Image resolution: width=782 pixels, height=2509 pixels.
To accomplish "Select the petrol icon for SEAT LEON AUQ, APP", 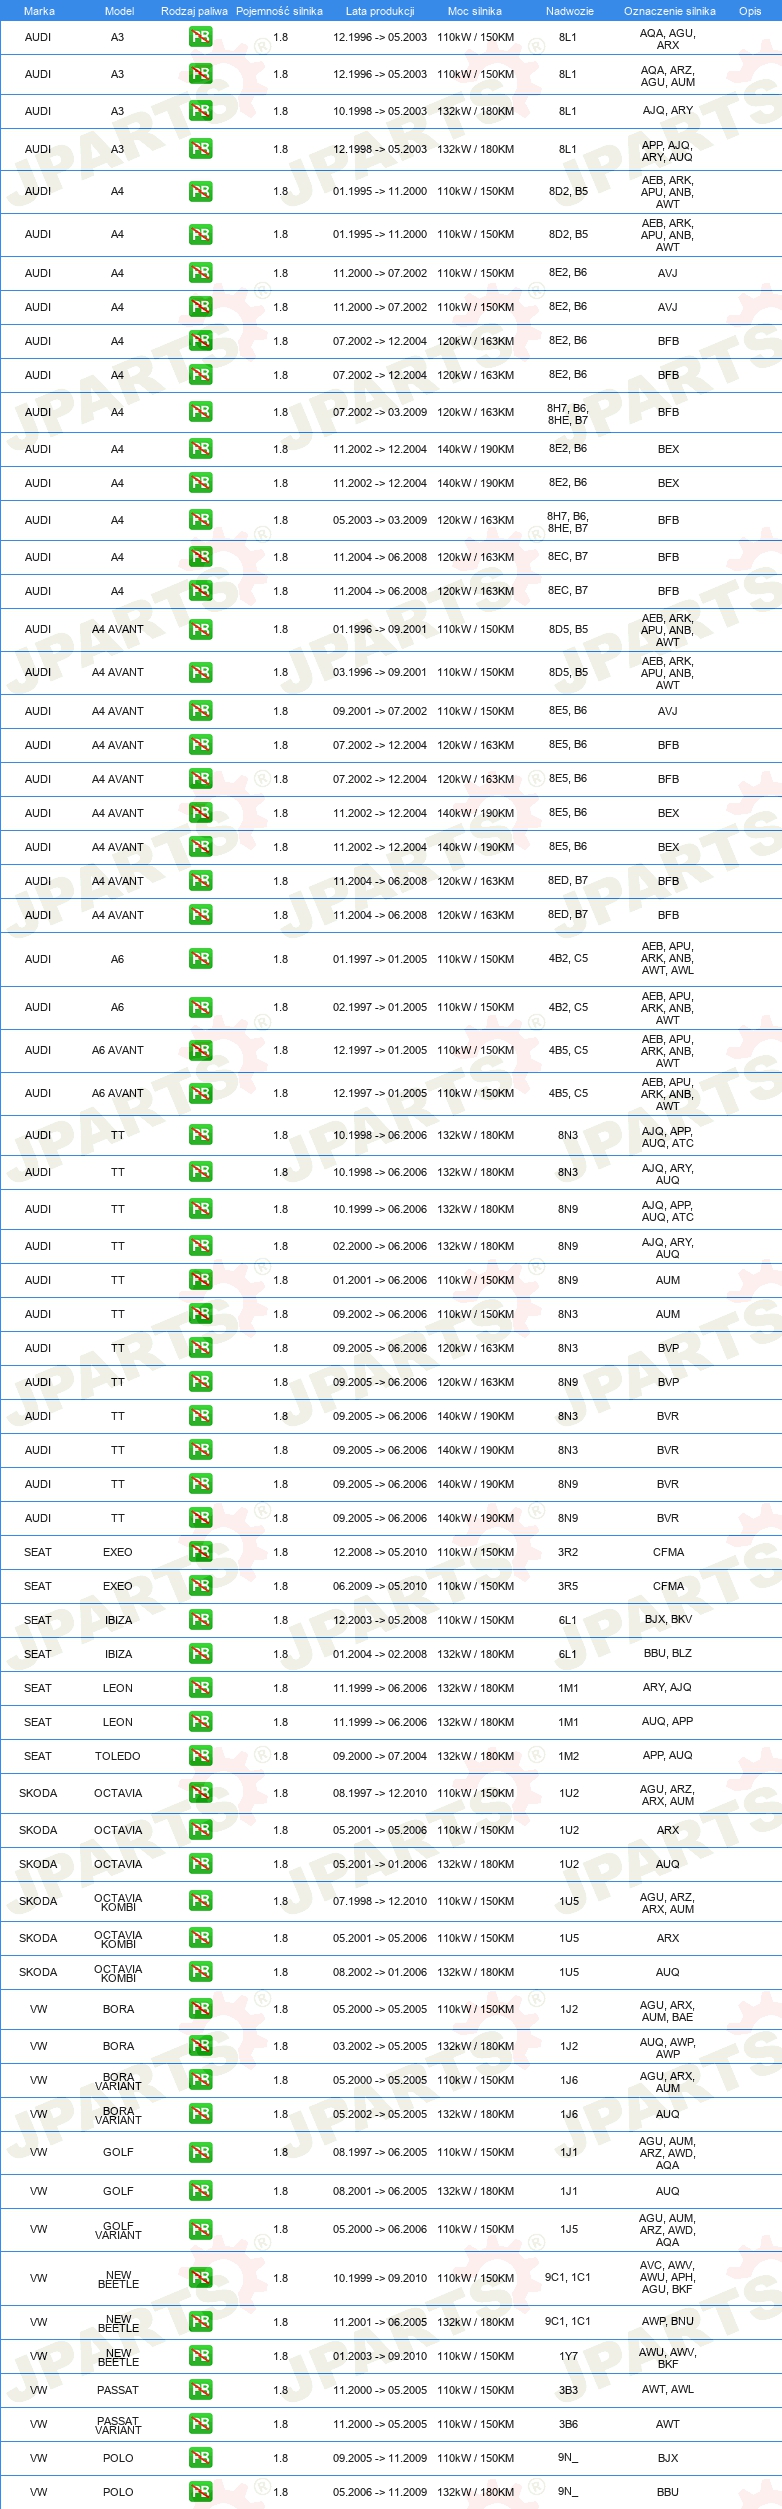I will (x=201, y=1723).
